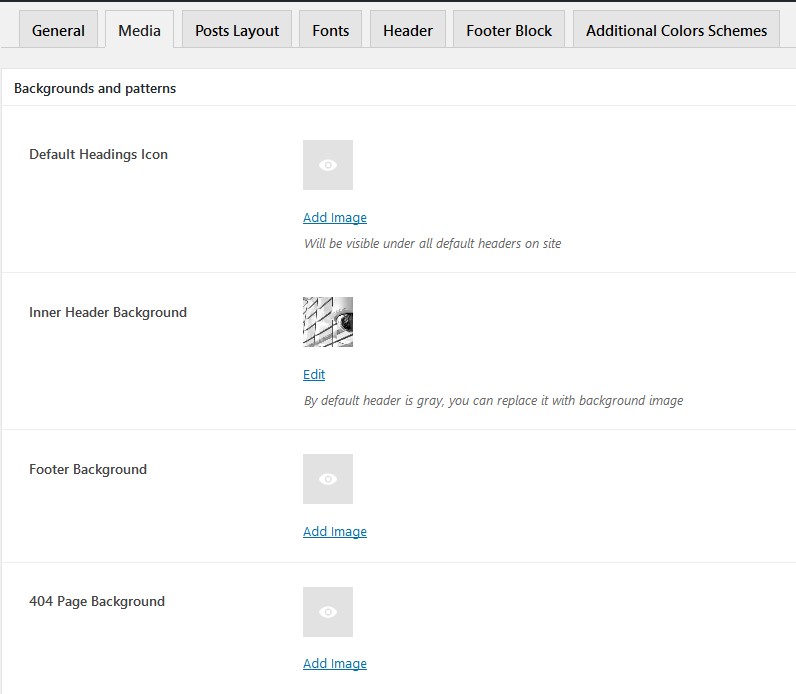Click the Backgrounds and patterns heading

tap(95, 88)
